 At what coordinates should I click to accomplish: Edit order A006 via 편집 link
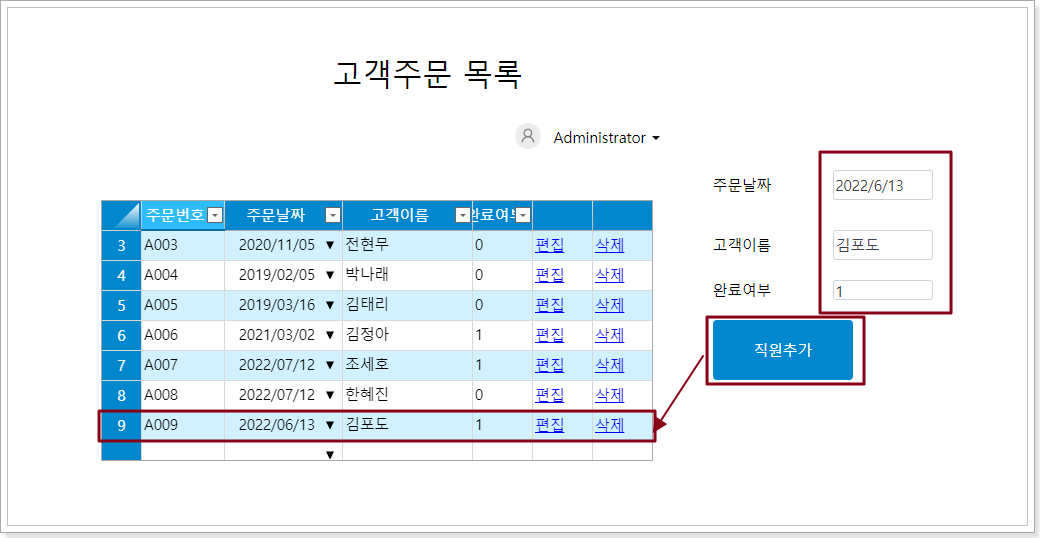[549, 335]
